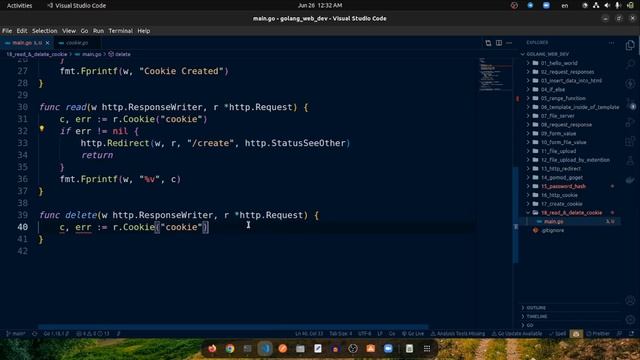Screen dimensions: 640x360
Task: Open Show Applications grid in dock
Action: coord(427,348)
